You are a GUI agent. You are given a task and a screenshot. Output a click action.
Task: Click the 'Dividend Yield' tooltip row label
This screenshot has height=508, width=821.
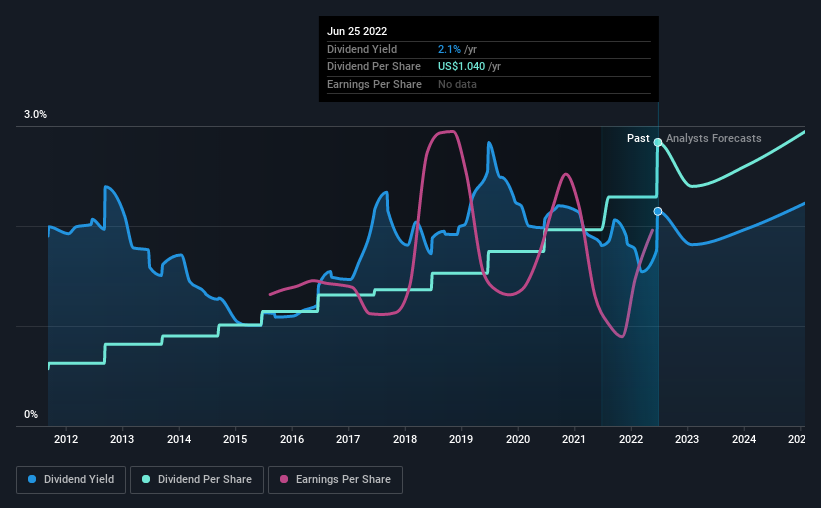[362, 49]
